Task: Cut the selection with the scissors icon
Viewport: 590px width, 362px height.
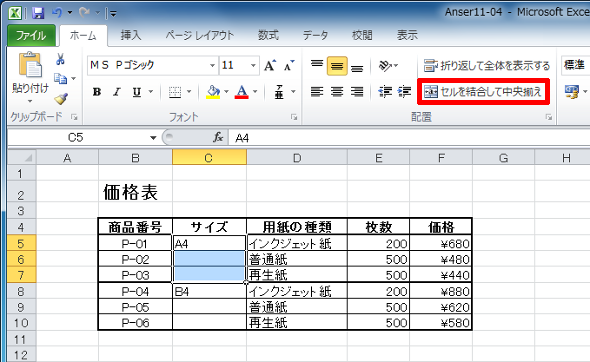Action: click(x=60, y=59)
